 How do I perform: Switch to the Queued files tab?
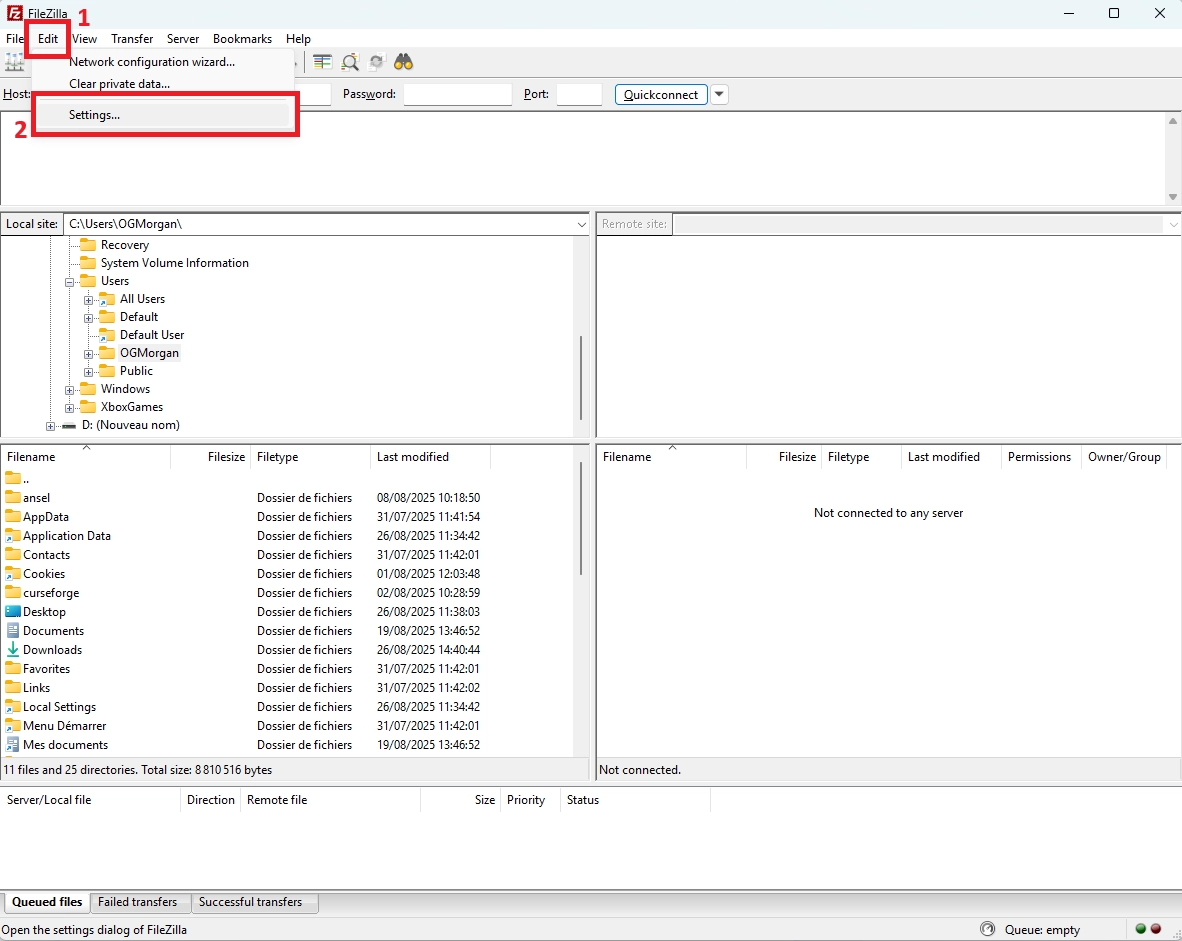click(x=47, y=902)
